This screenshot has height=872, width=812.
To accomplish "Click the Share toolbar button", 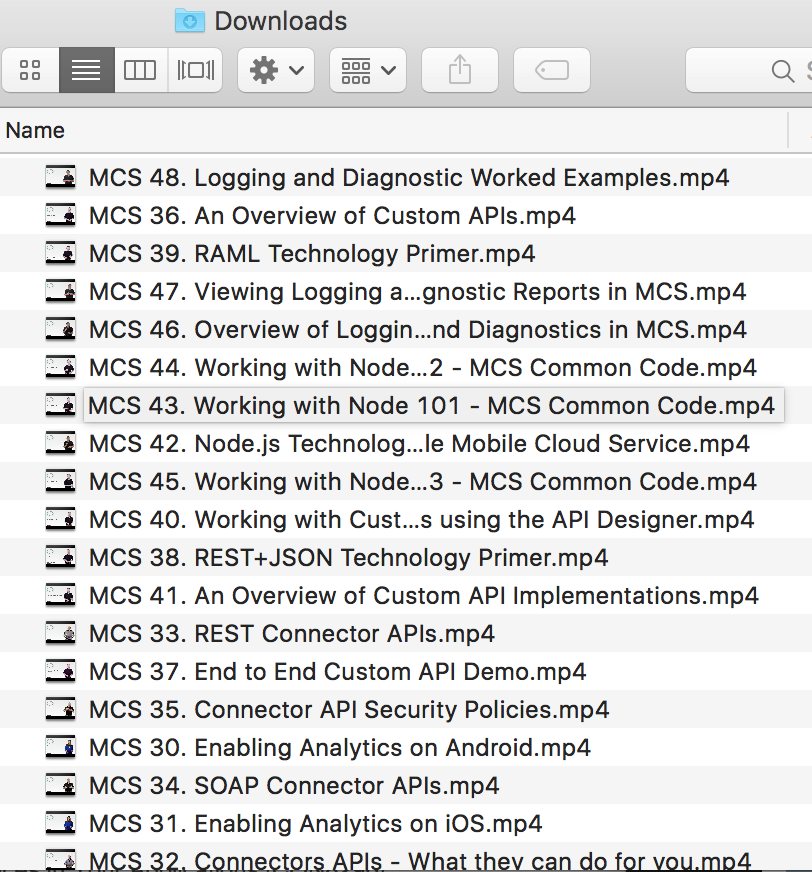I will click(460, 70).
